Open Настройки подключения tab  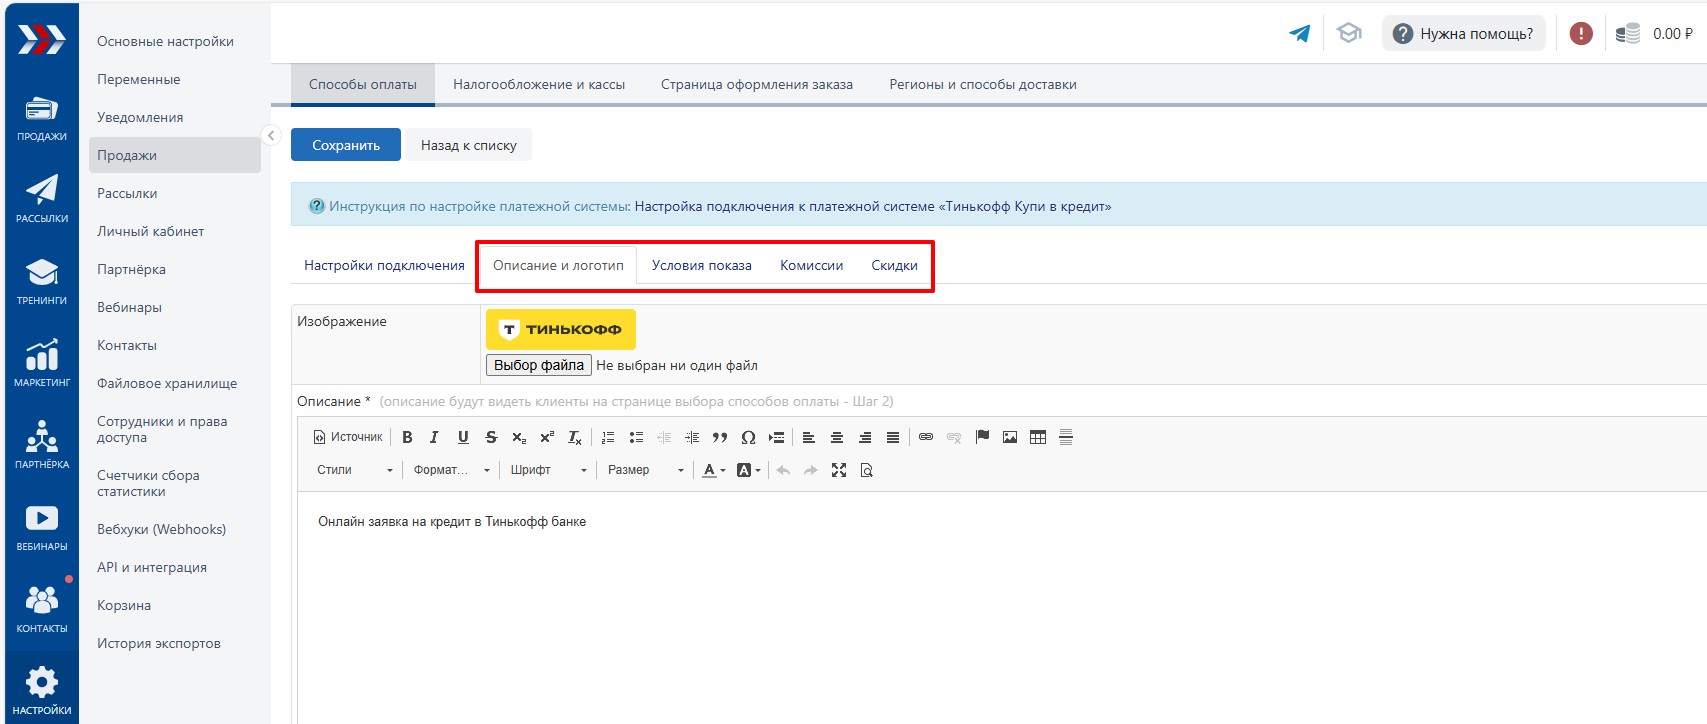(x=384, y=265)
